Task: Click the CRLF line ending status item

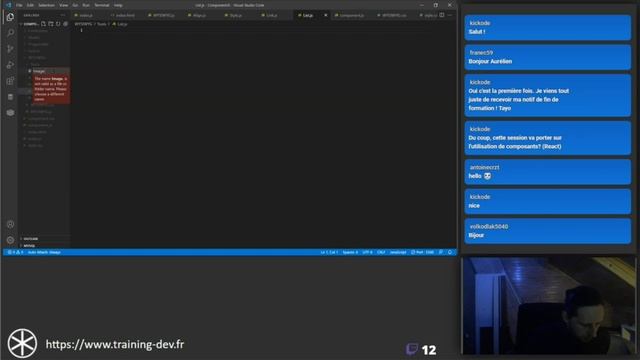Action: (381, 252)
